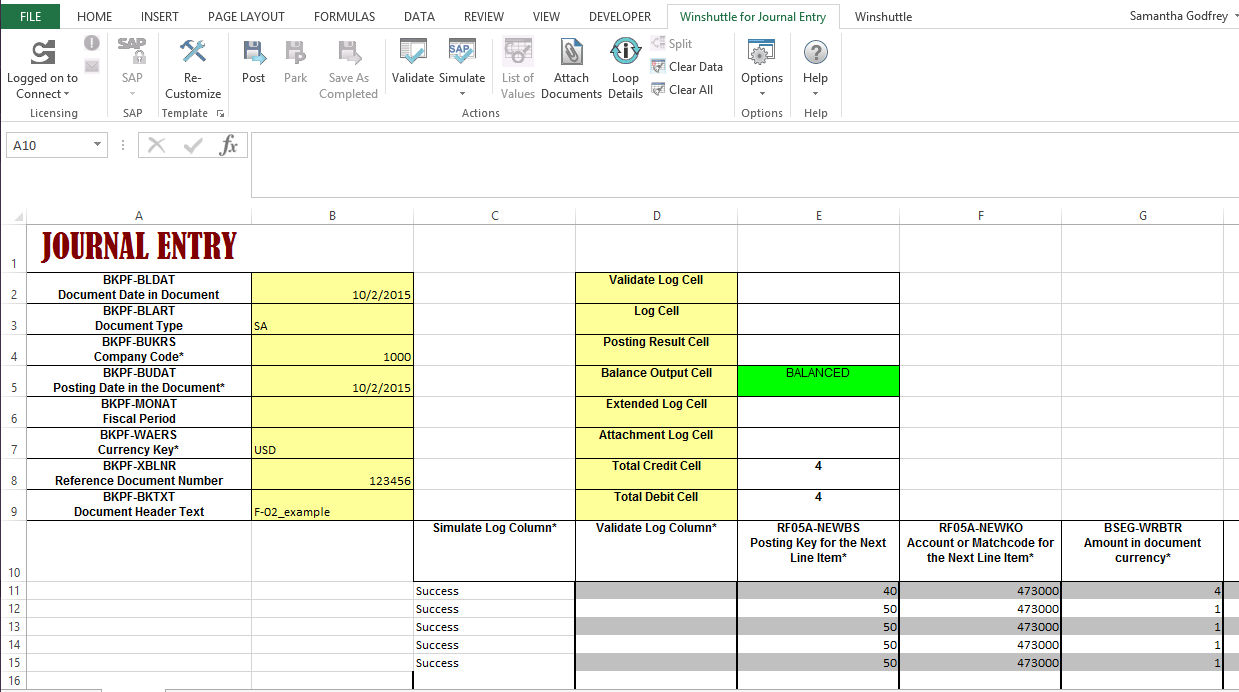
Task: Expand the Help dropdown arrow
Action: [x=815, y=94]
